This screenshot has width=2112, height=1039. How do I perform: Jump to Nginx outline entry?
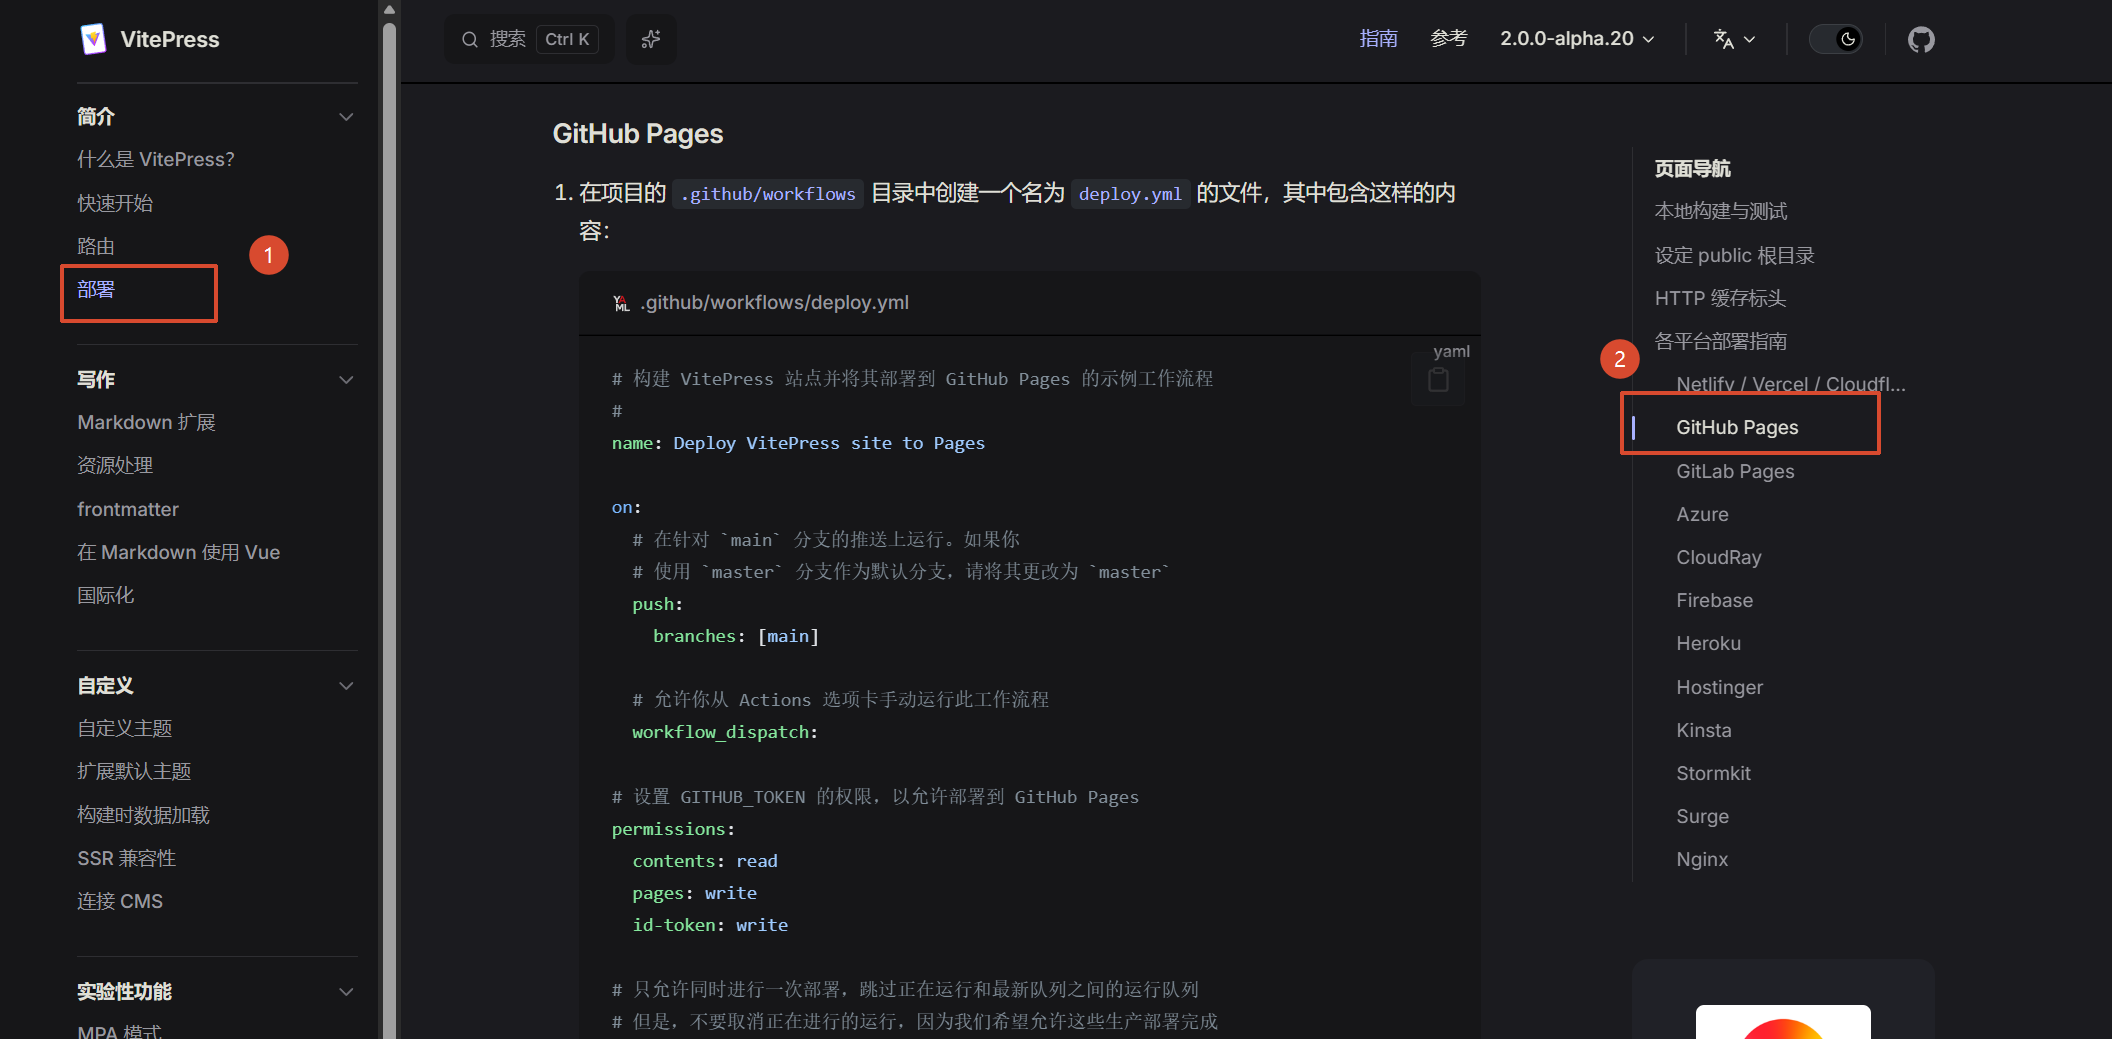click(1702, 859)
